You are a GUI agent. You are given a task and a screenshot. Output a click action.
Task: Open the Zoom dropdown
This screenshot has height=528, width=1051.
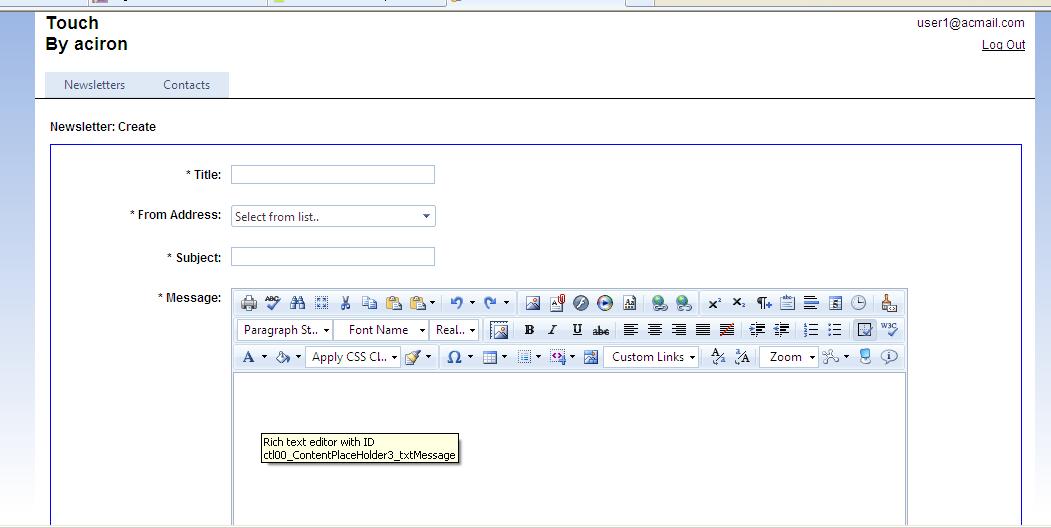pos(789,357)
